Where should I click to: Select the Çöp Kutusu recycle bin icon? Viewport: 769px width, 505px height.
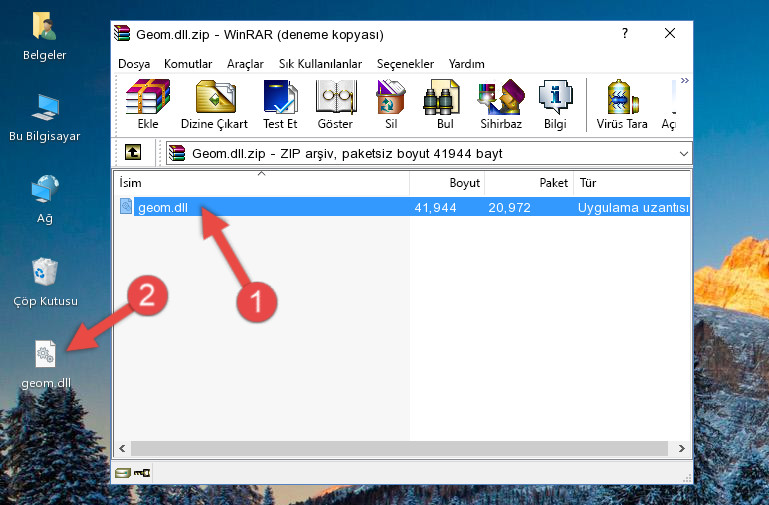click(45, 282)
